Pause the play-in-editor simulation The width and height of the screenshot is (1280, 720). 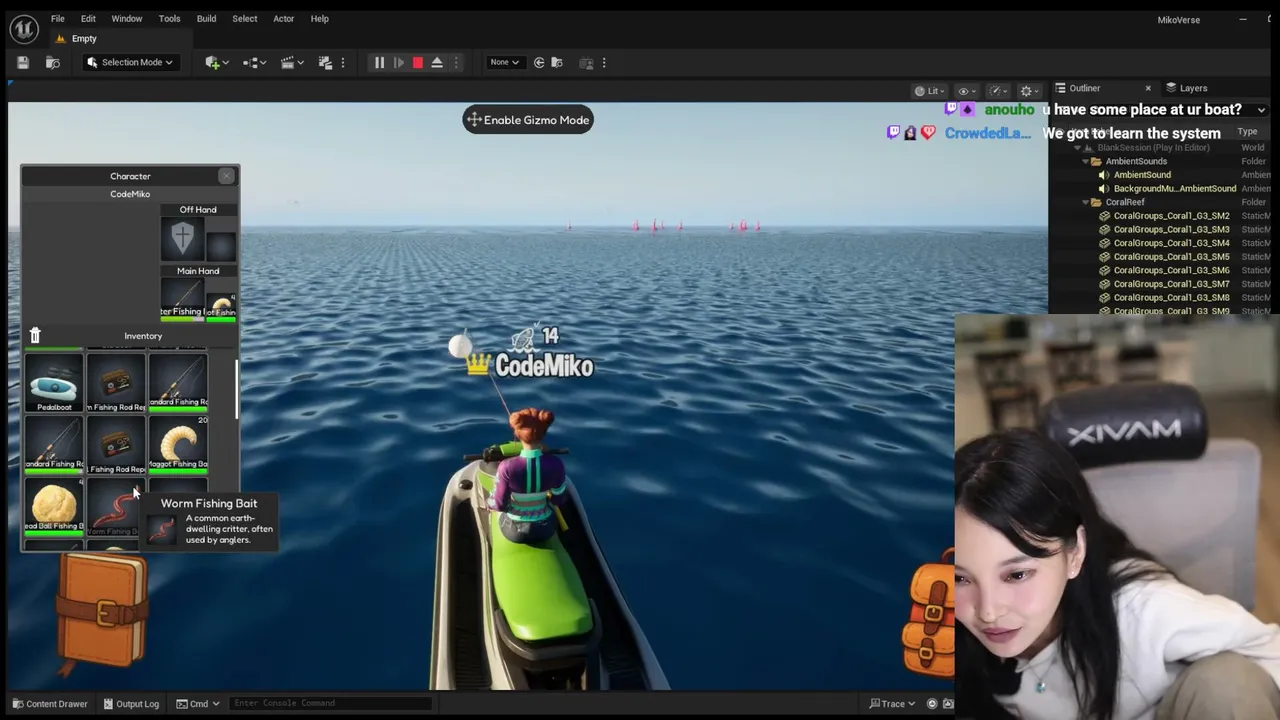[x=379, y=63]
